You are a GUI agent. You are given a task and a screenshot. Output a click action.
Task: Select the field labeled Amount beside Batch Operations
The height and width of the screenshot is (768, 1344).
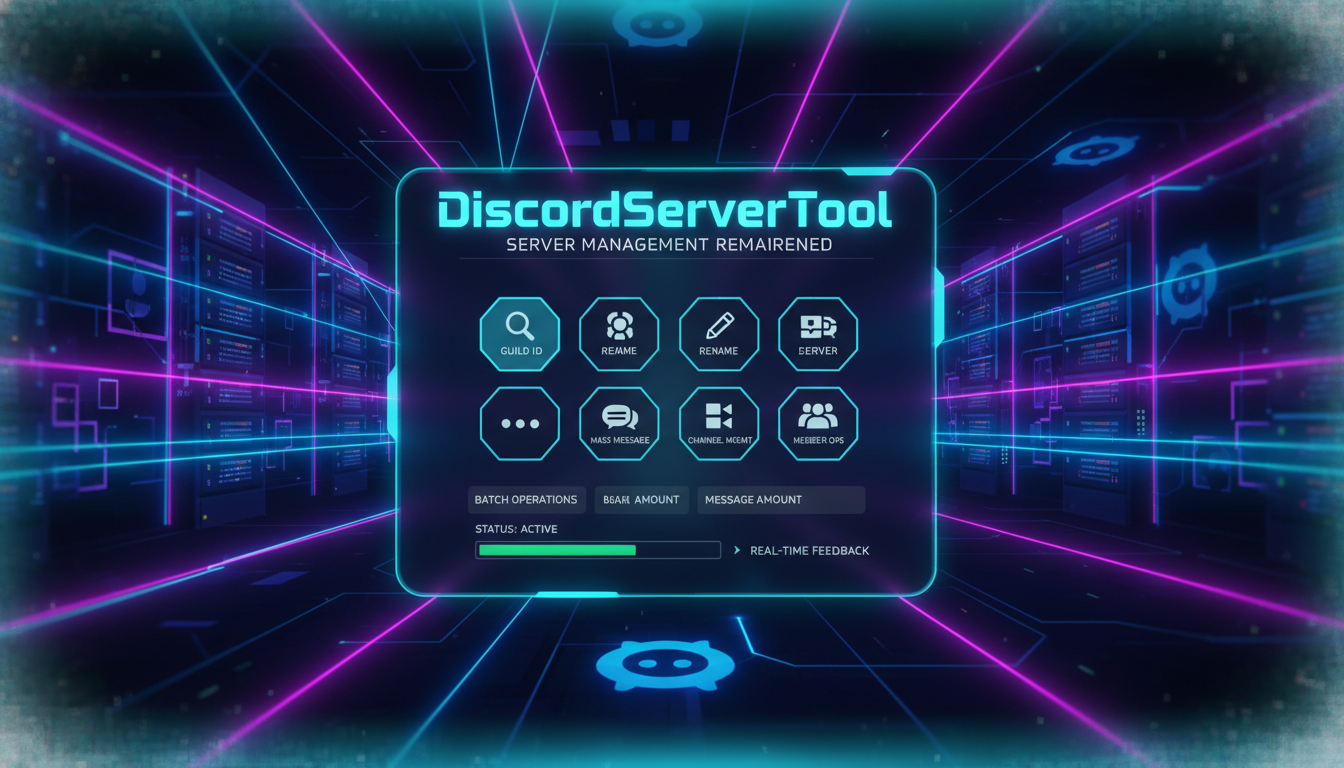tap(641, 500)
